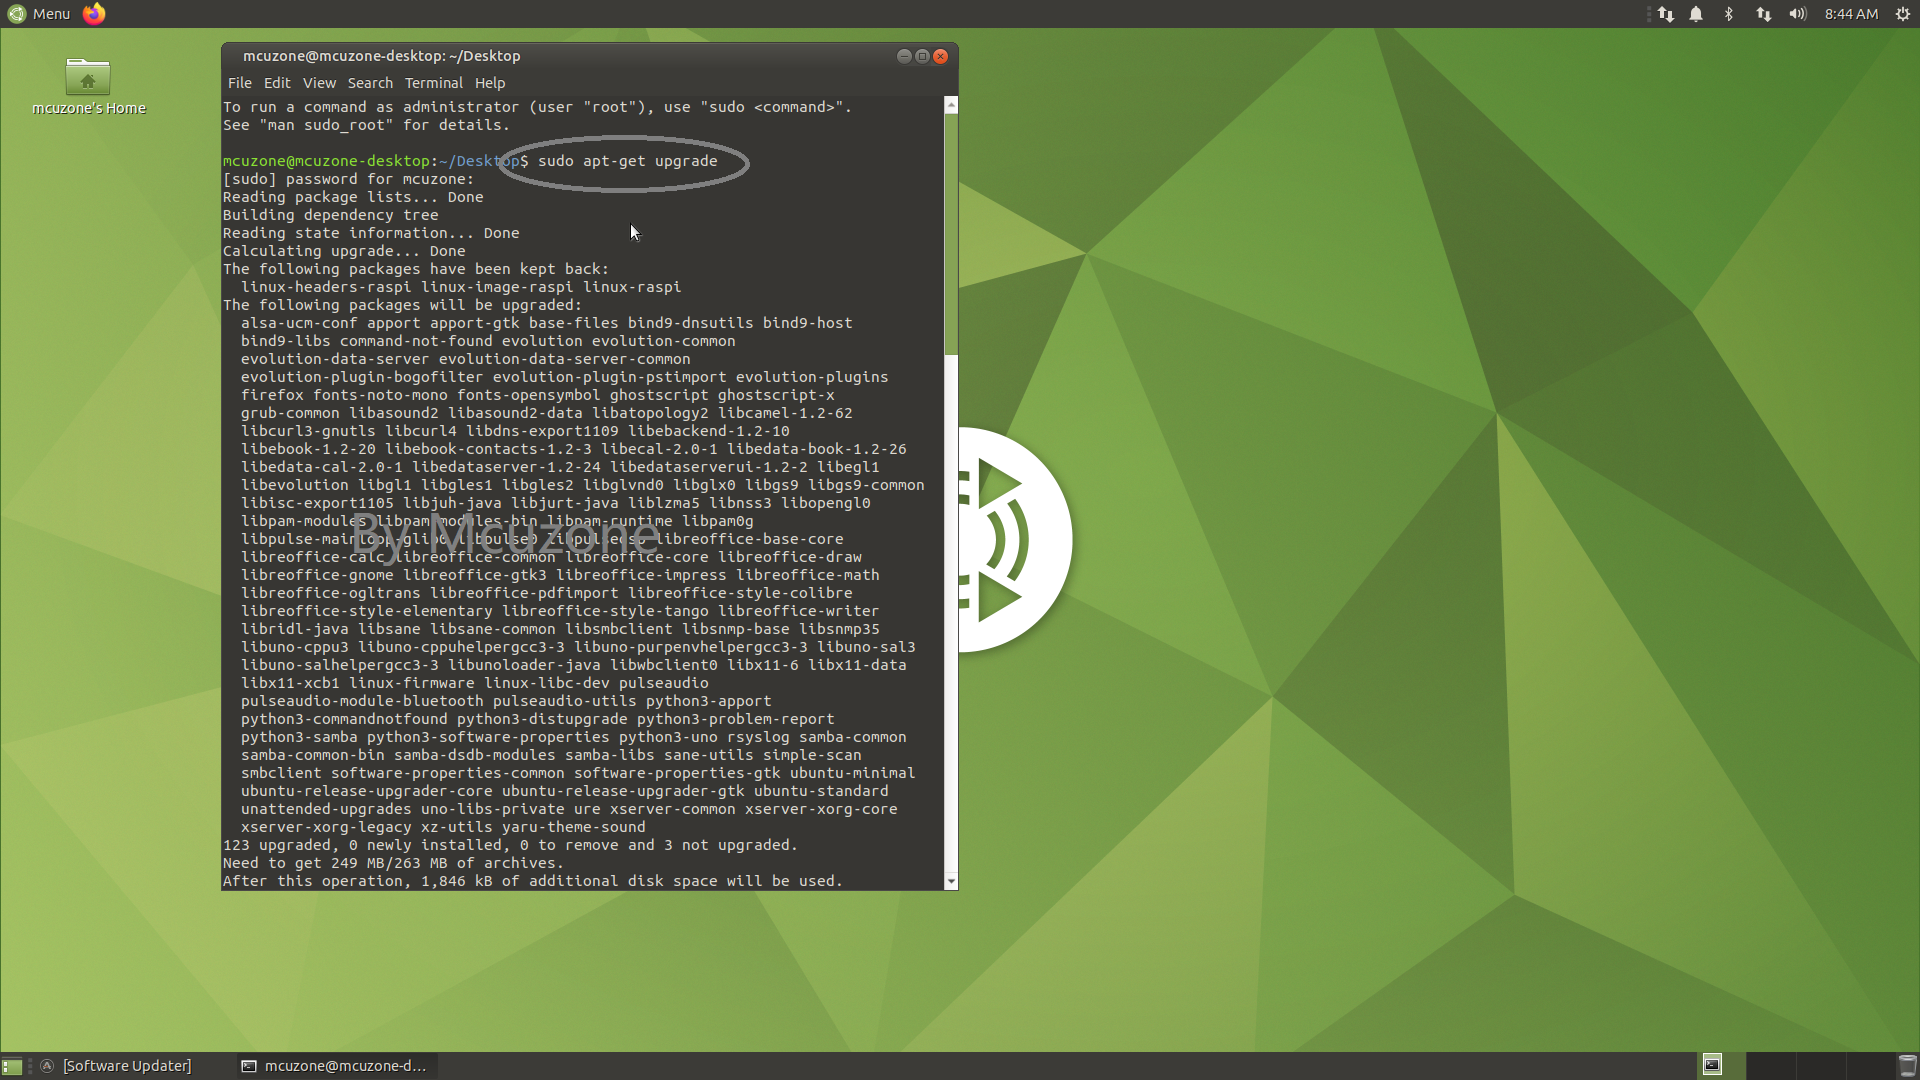Open the Trash icon in bottom panel
1920x1080 pixels.
click(x=1907, y=1066)
